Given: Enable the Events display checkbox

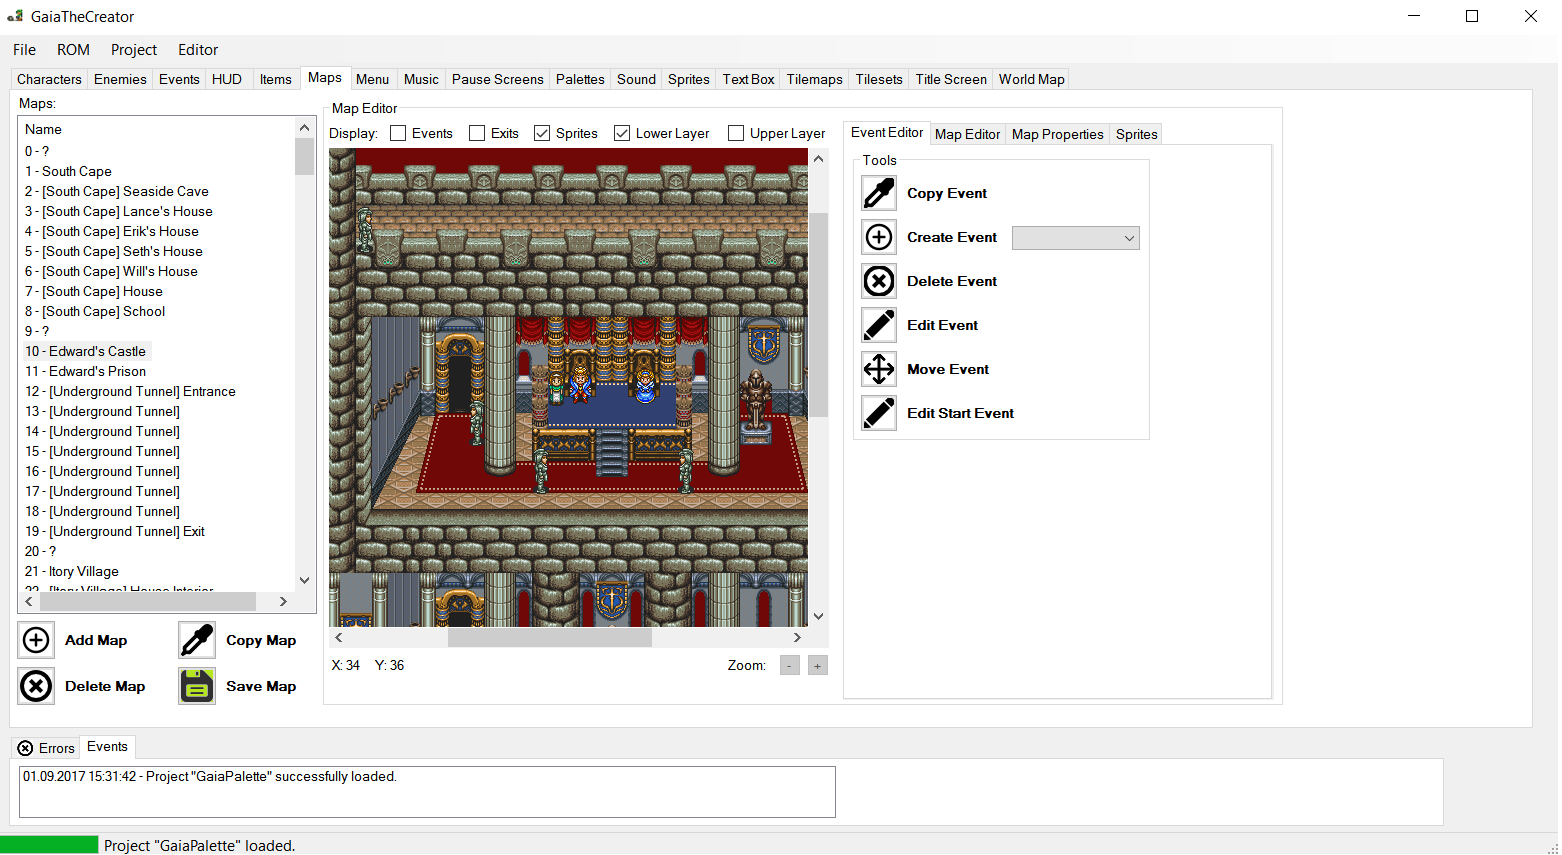Looking at the screenshot, I should [399, 132].
